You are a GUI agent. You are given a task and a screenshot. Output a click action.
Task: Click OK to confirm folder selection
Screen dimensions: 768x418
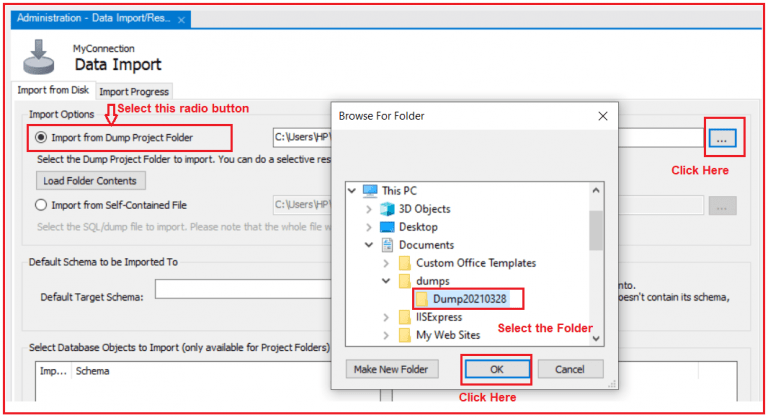point(496,369)
